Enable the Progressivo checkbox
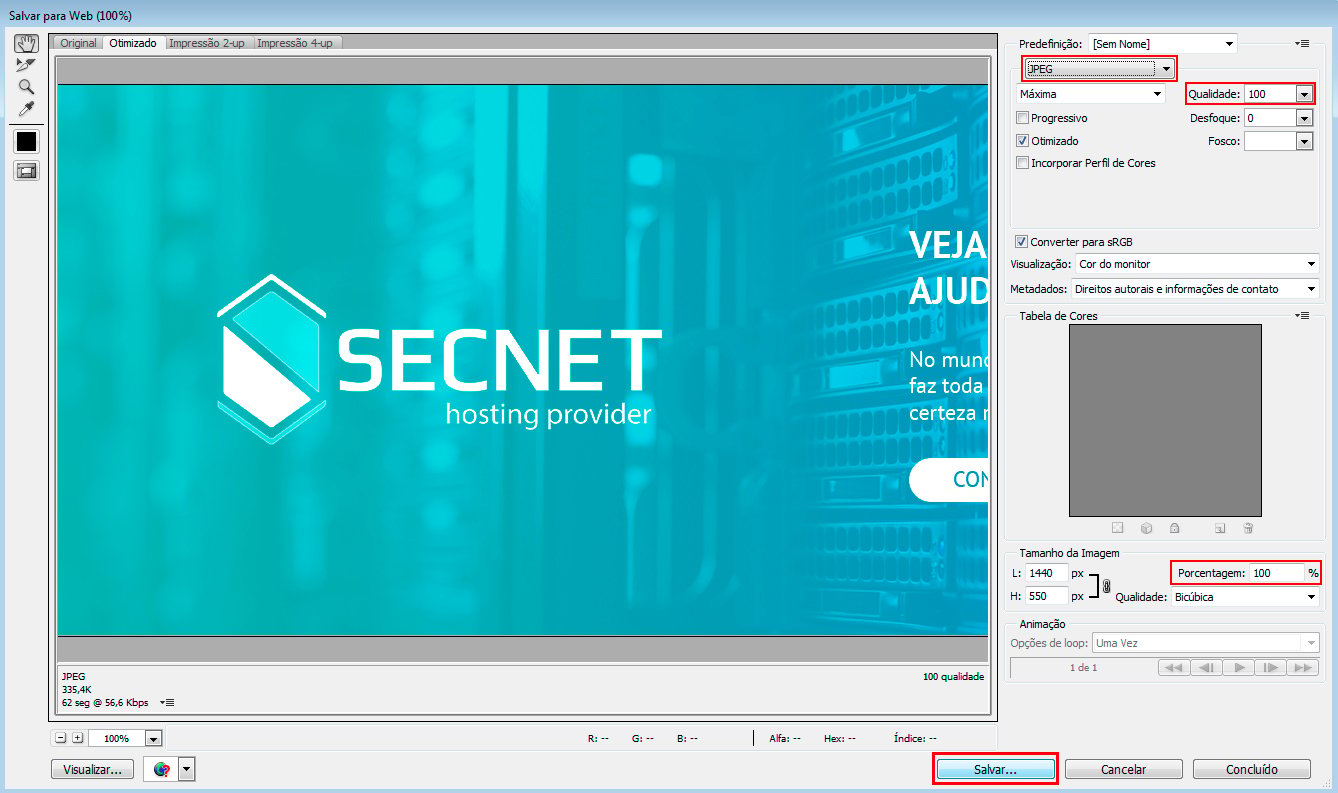The height and width of the screenshot is (793, 1338). pyautogui.click(x=1022, y=118)
